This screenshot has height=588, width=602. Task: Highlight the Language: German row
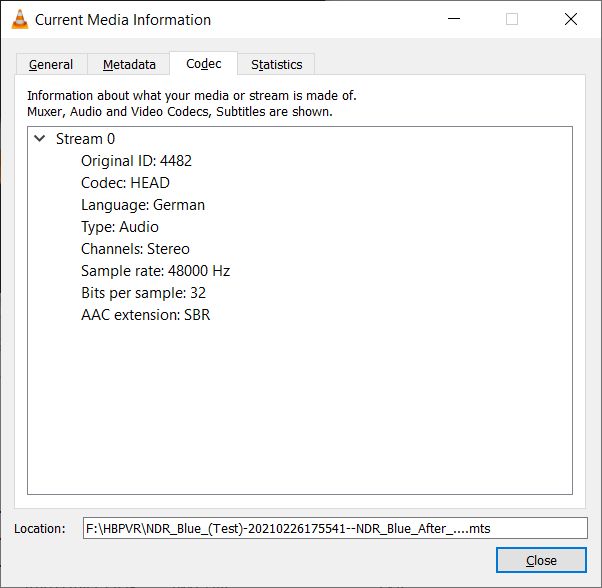pyautogui.click(x=143, y=205)
